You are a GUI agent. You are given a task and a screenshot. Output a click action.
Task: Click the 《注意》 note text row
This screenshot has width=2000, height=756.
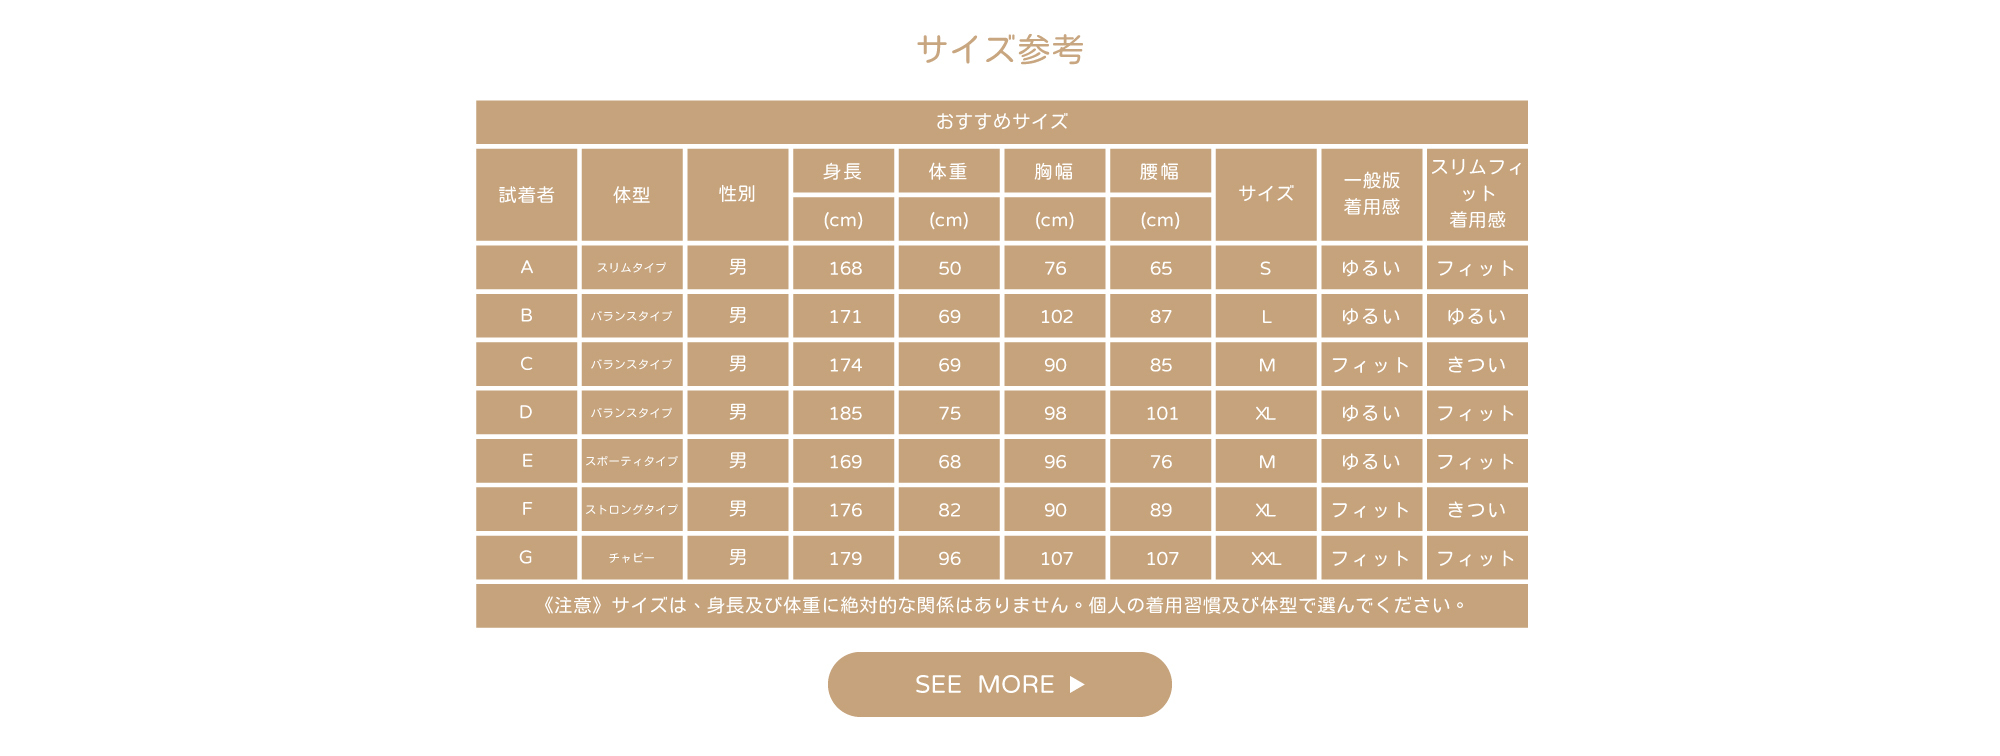point(1001,605)
